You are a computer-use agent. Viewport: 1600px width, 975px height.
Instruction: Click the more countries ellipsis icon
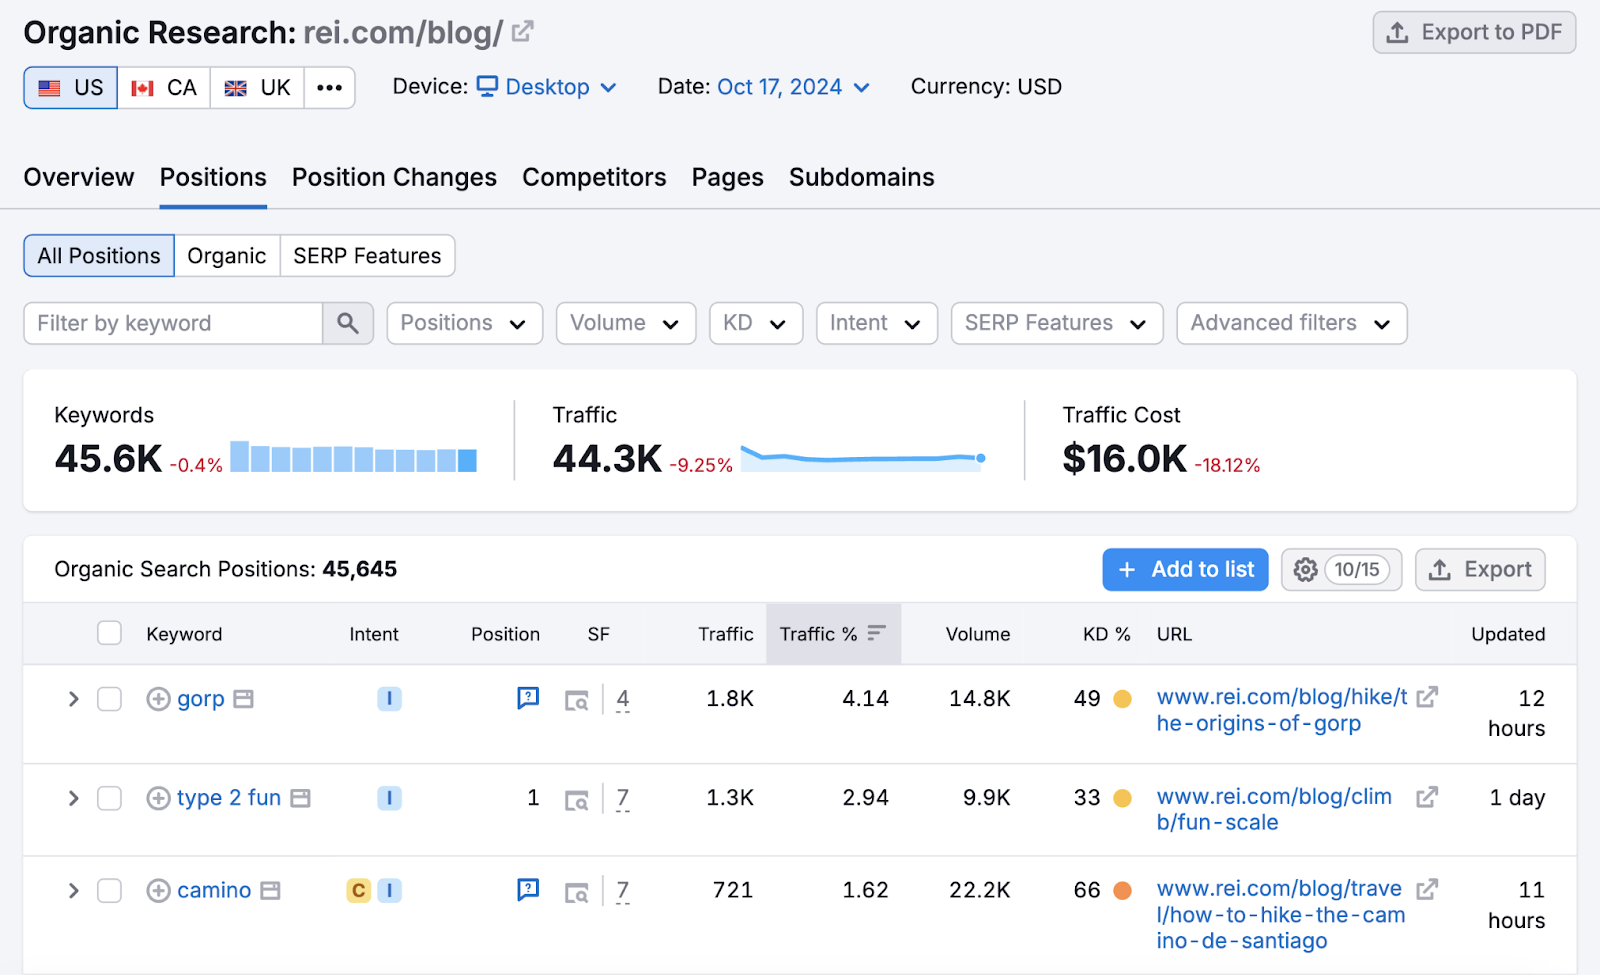[329, 87]
